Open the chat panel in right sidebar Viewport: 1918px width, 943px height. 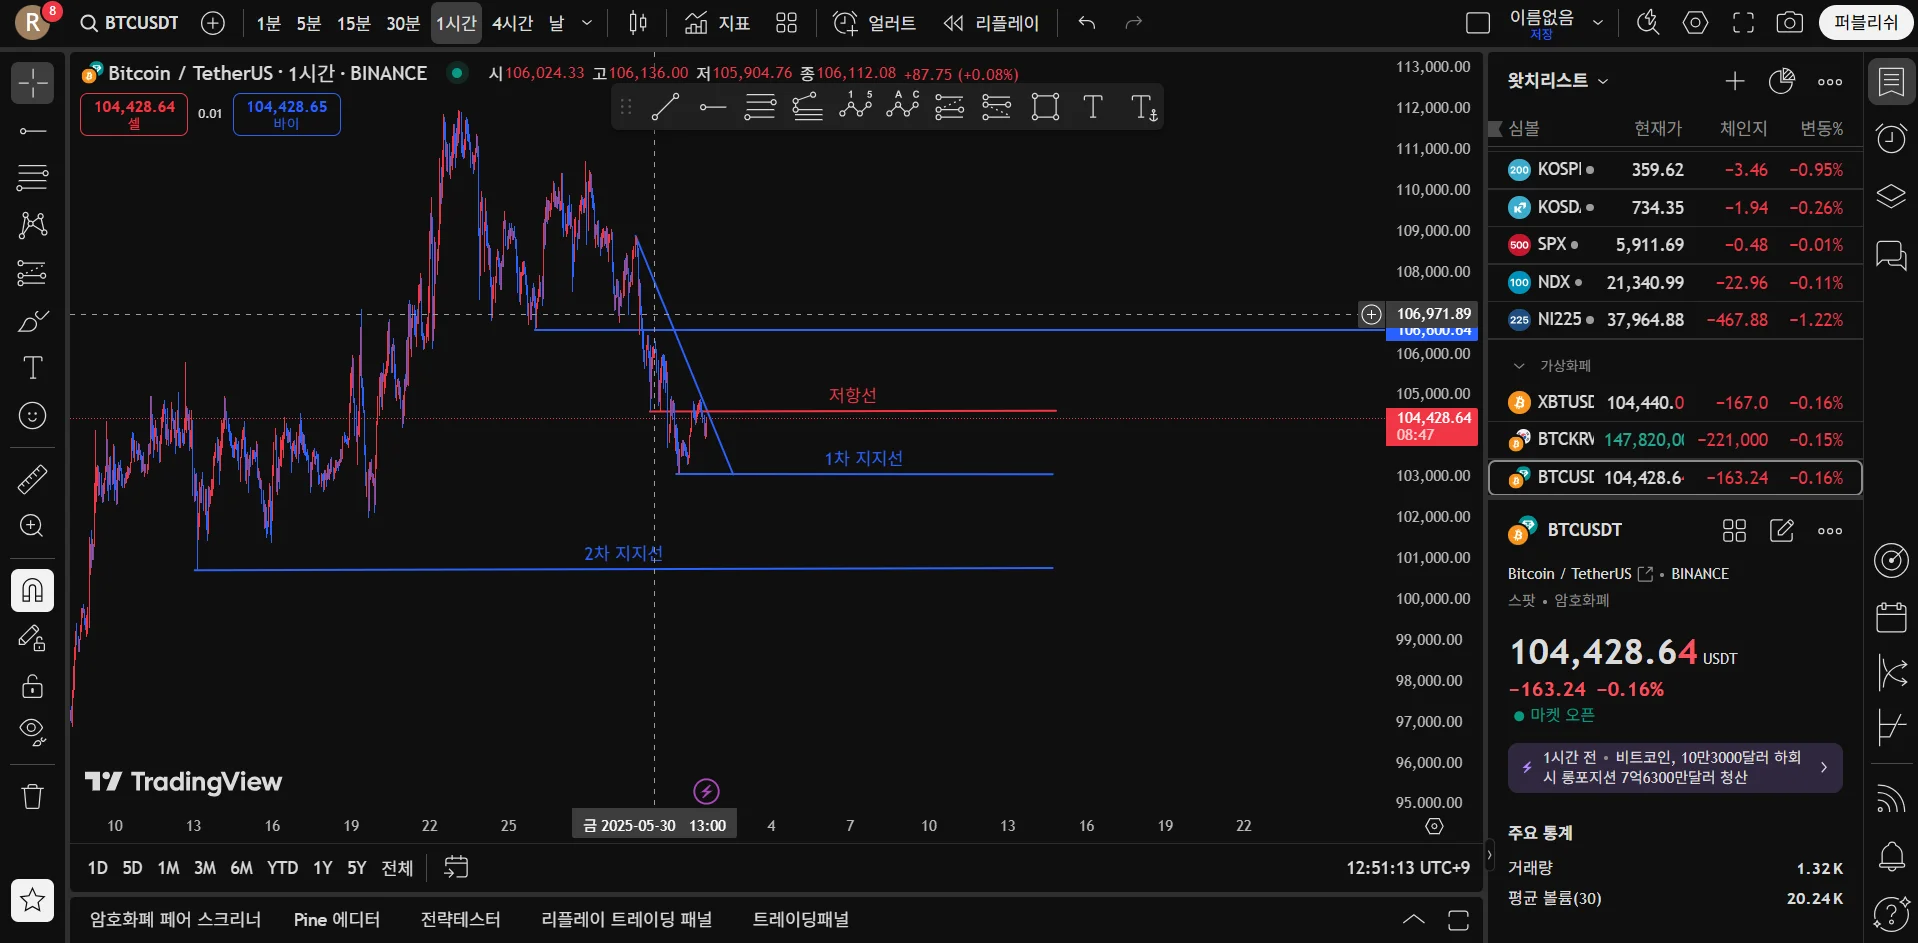(x=1891, y=254)
